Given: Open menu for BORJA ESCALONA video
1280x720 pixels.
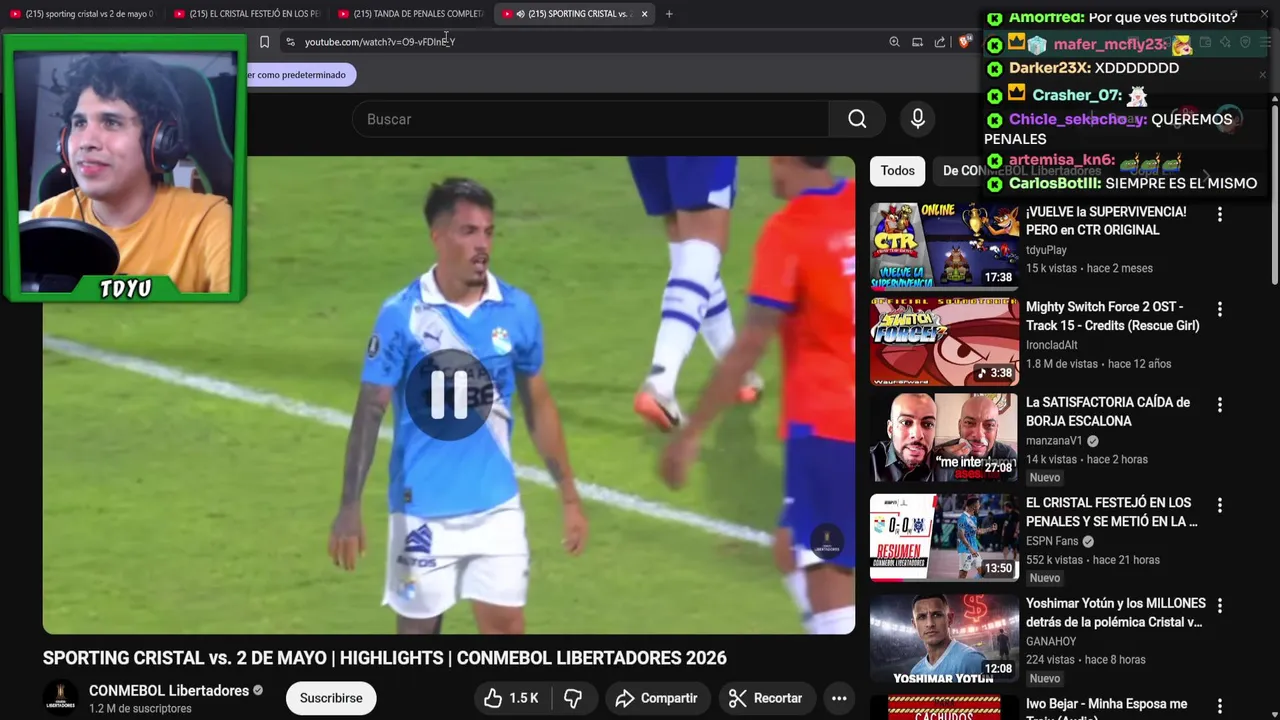Looking at the screenshot, I should [1219, 405].
